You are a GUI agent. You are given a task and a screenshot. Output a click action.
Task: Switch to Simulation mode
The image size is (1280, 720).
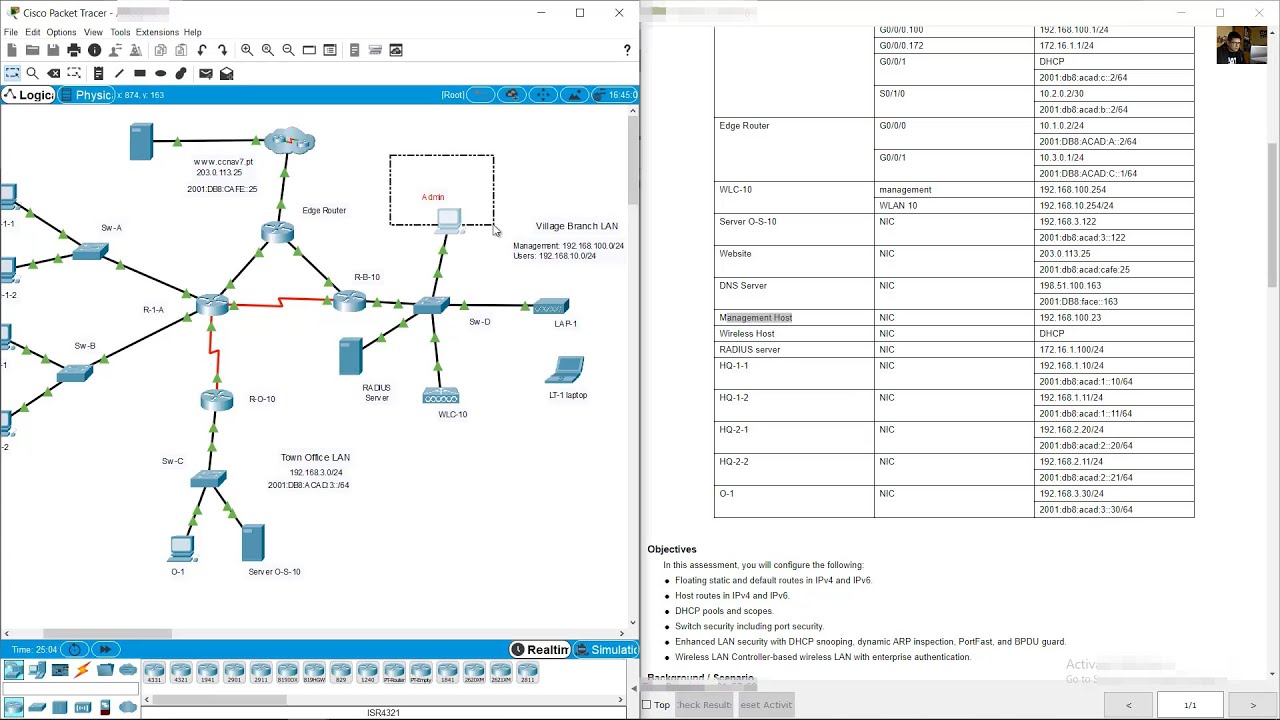[605, 650]
